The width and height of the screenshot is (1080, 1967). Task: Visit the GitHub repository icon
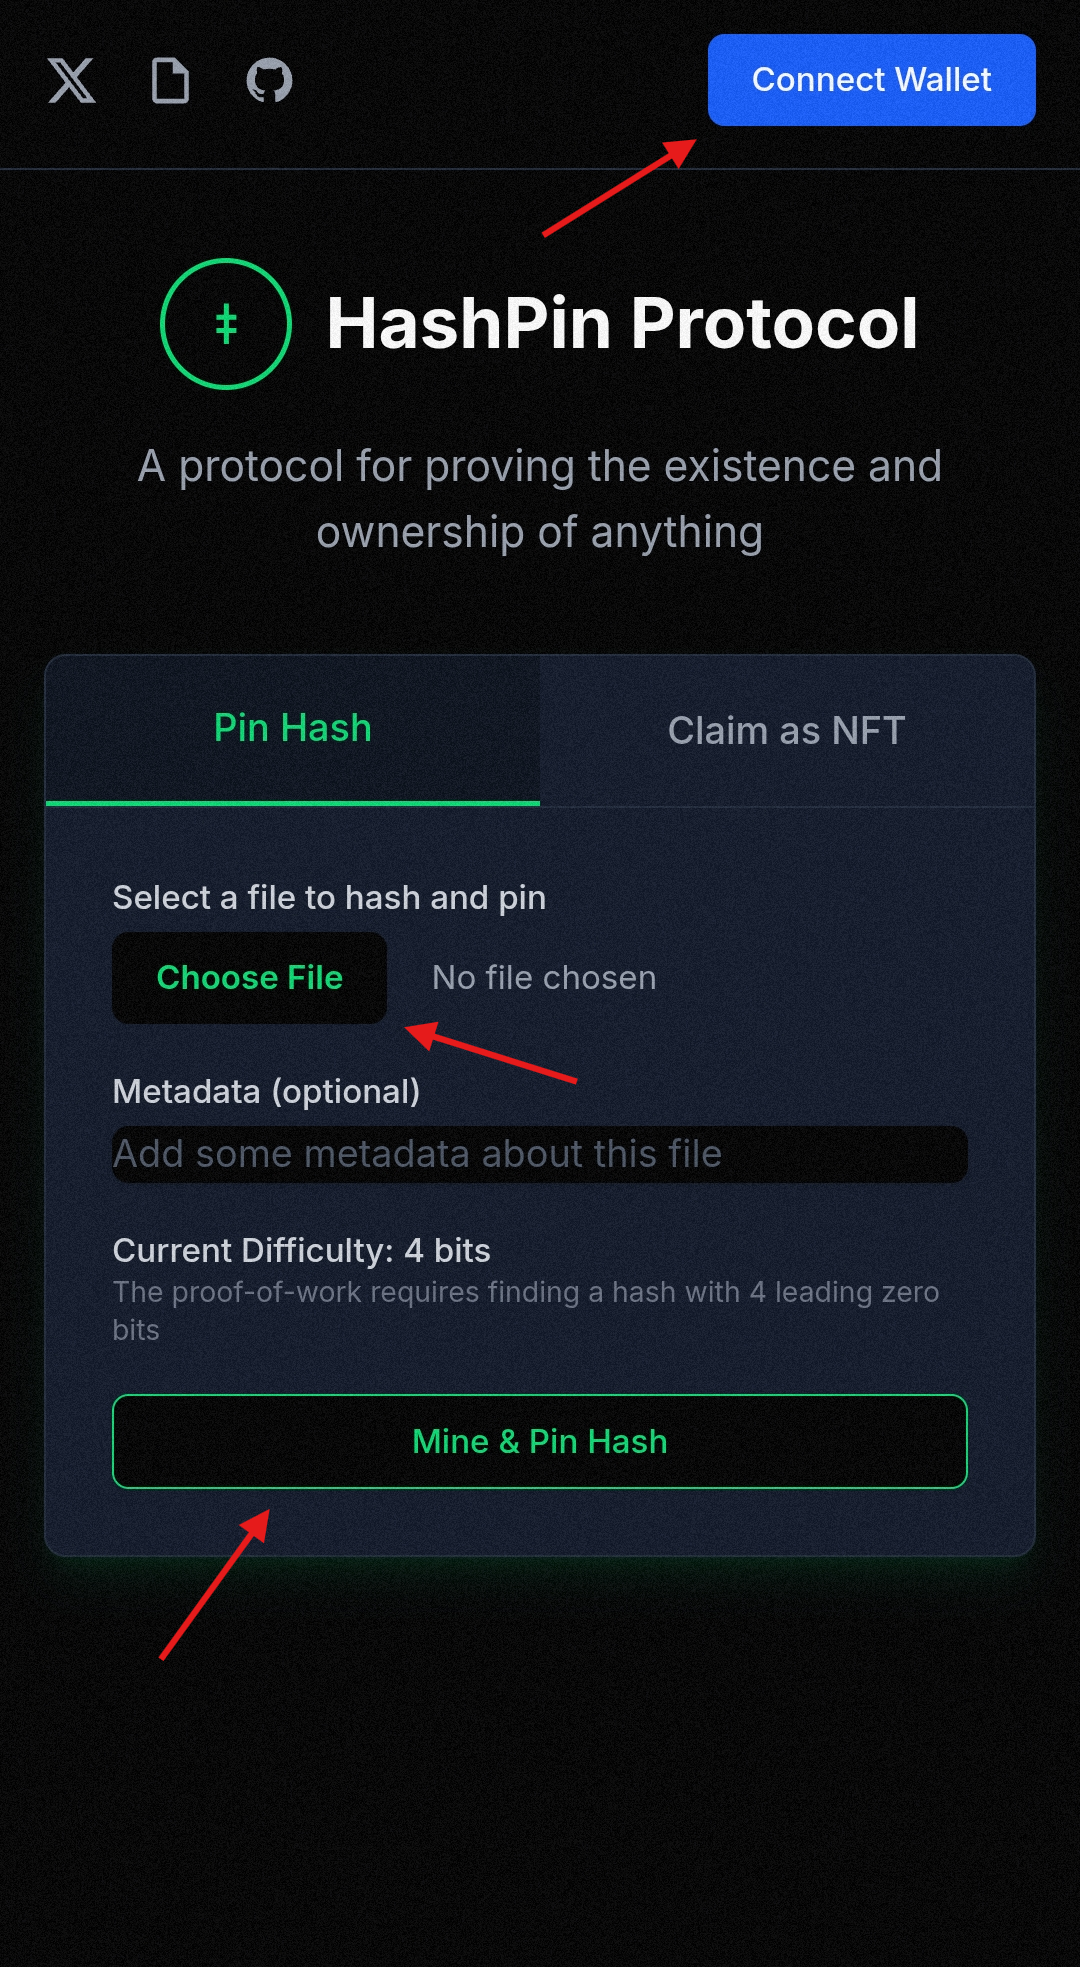[x=269, y=80]
